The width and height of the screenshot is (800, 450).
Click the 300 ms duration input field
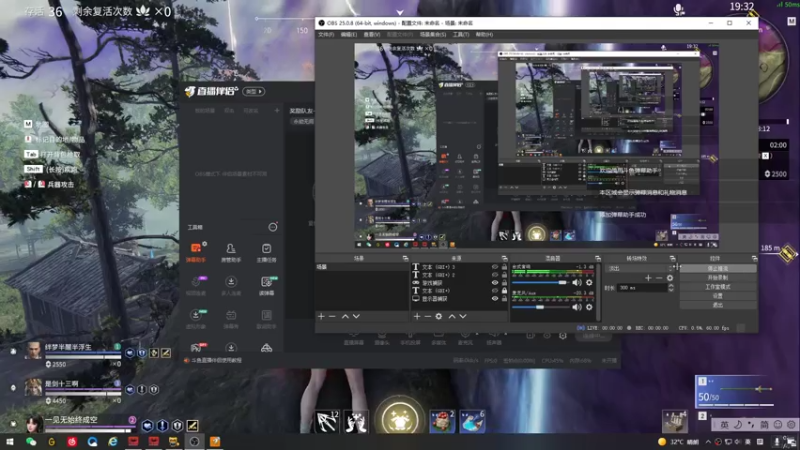pos(642,288)
